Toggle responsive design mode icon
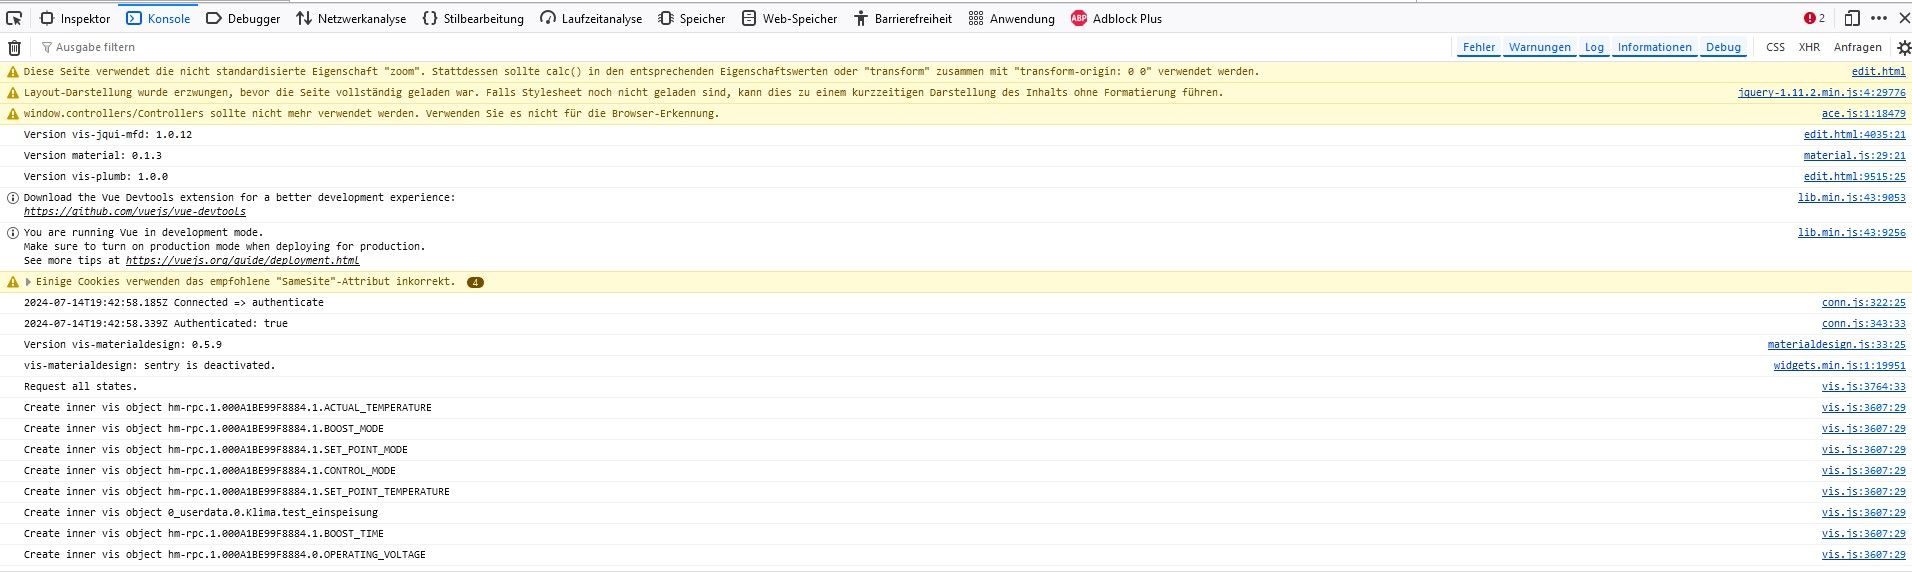The height and width of the screenshot is (572, 1912). click(1852, 18)
